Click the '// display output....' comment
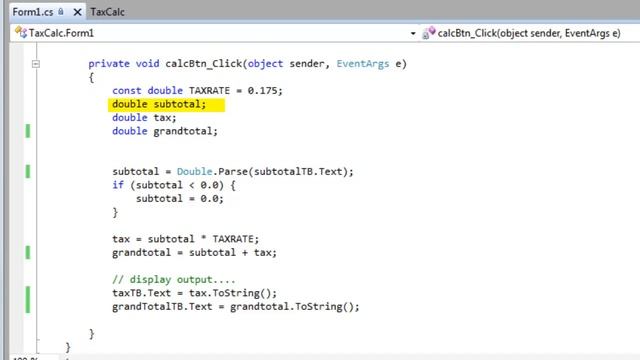The width and height of the screenshot is (640, 360). point(173,280)
